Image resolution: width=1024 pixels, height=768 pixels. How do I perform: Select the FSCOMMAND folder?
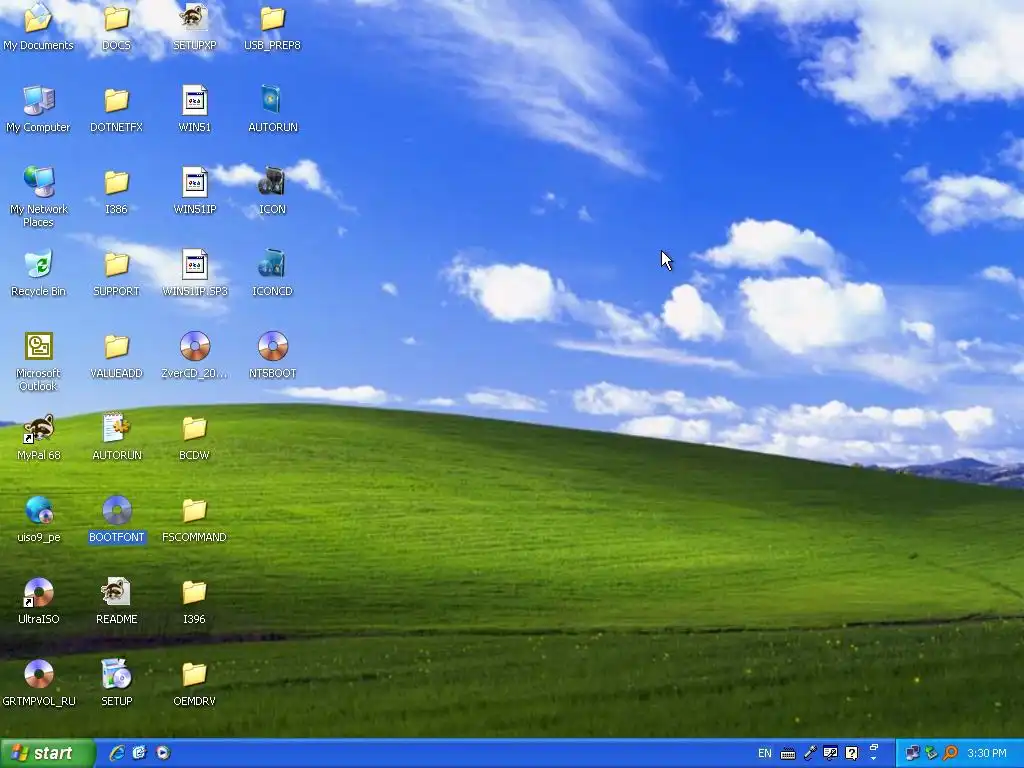click(x=194, y=519)
